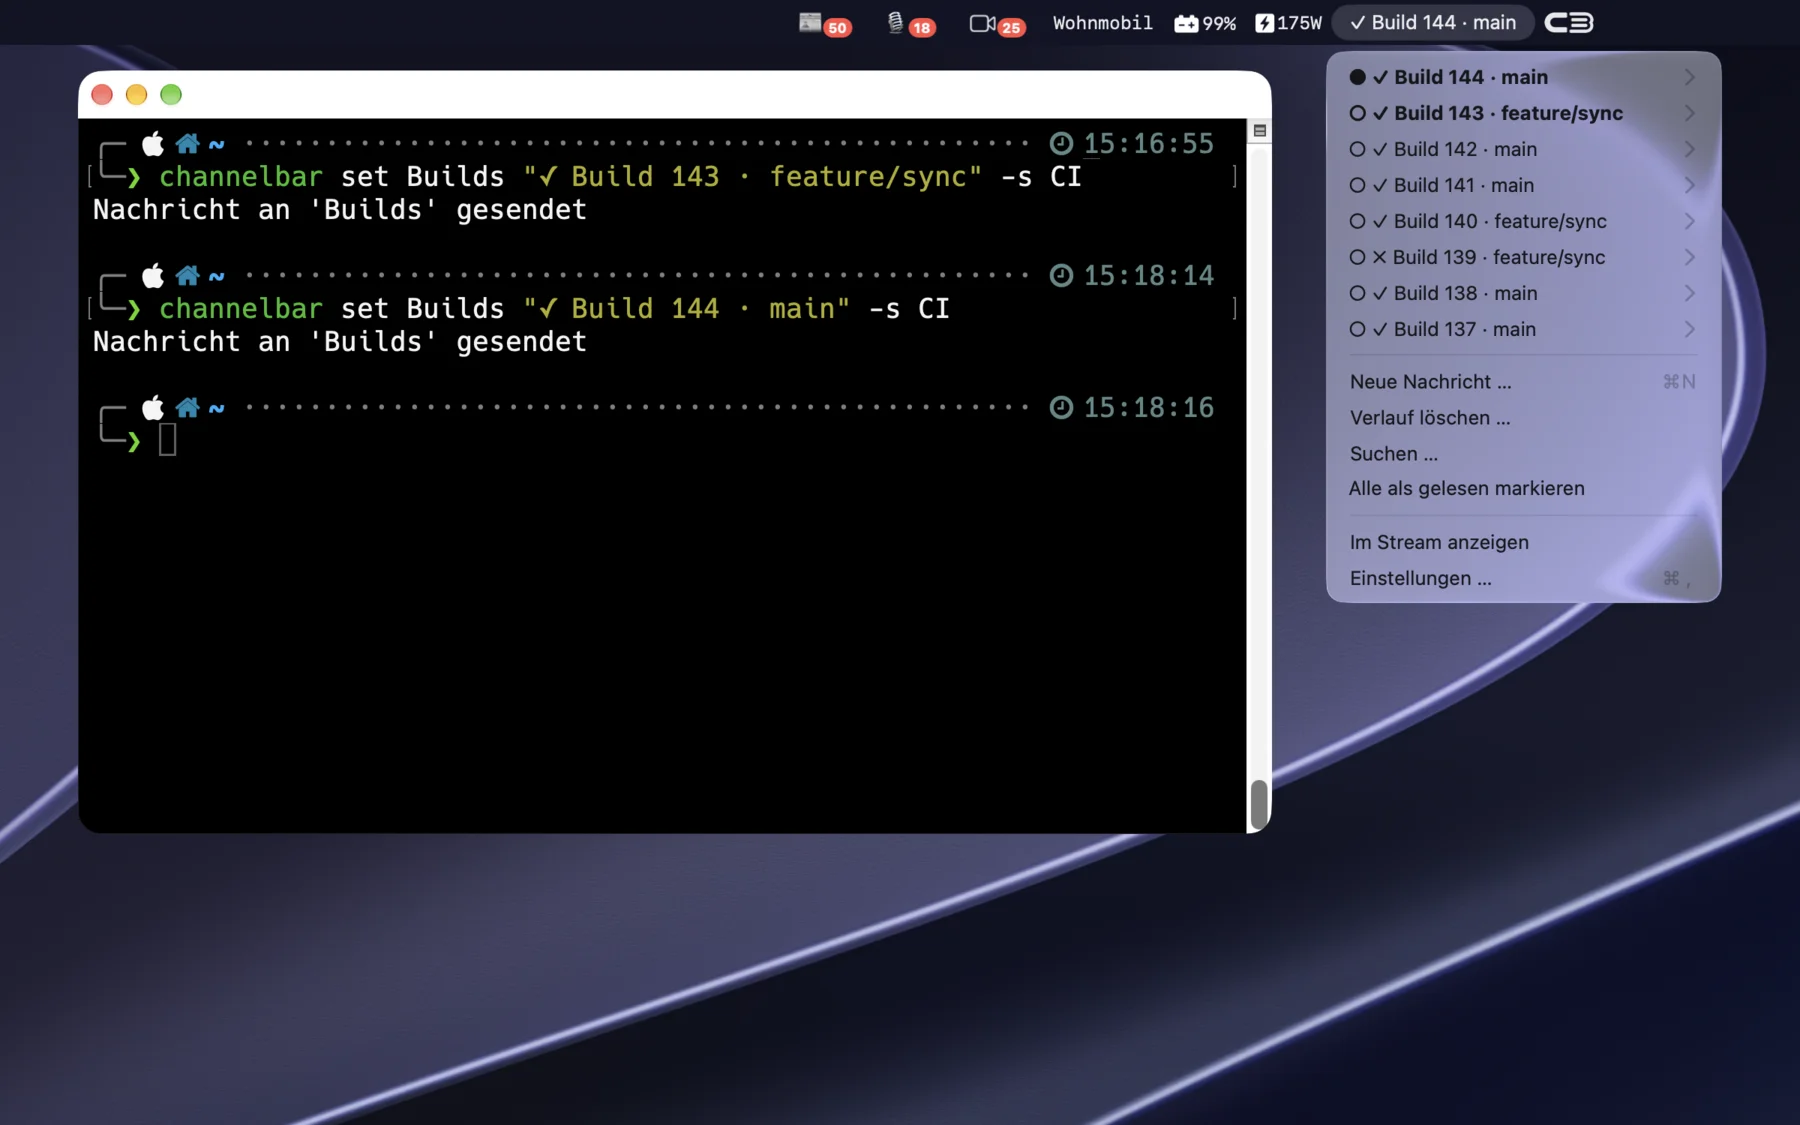
Task: Click the home icon in the 15:16:55 prompt
Action: (x=187, y=143)
